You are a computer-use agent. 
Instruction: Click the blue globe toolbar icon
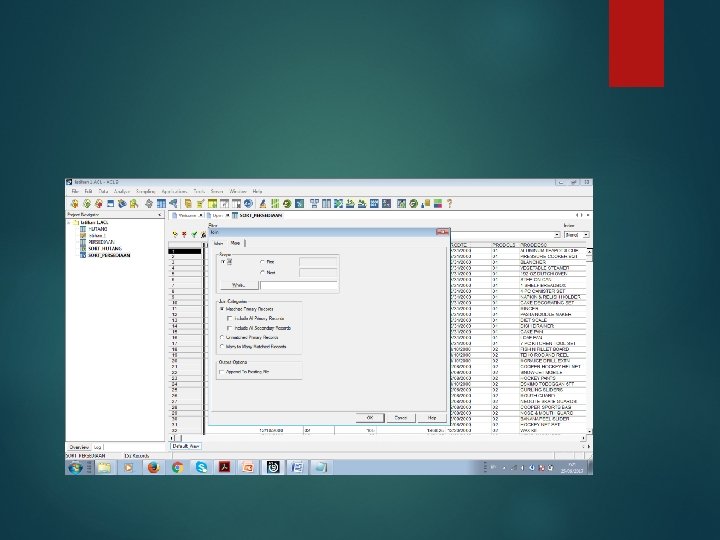point(248,203)
